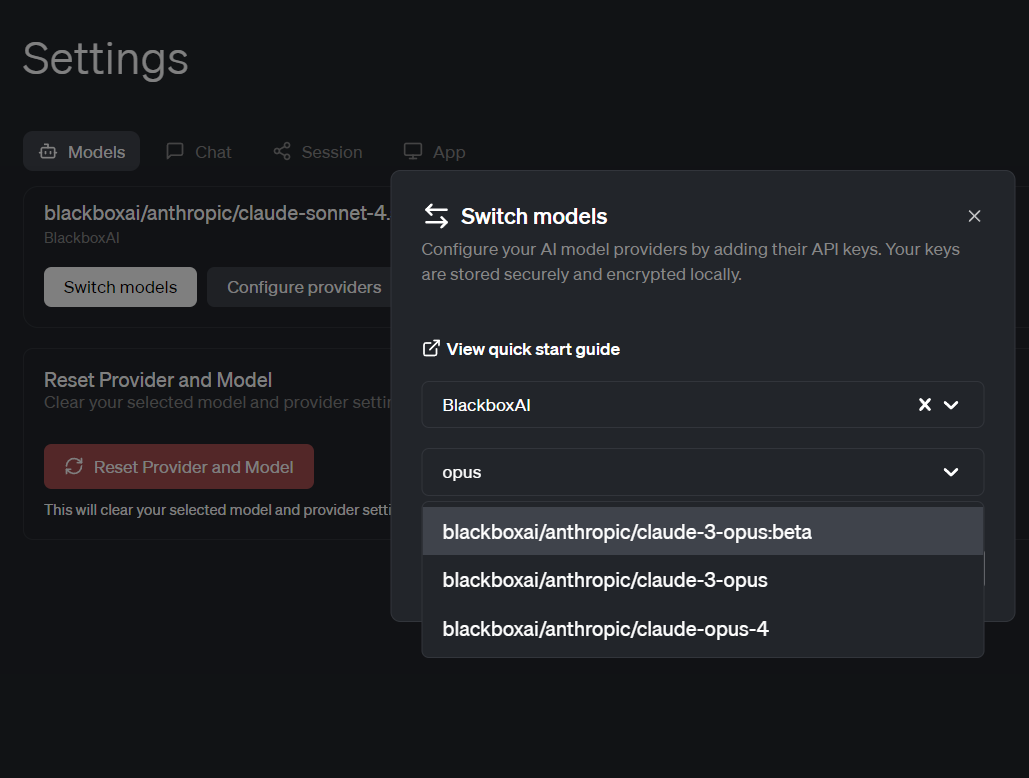Close the Switch models dialog
Screen dimensions: 1029x778
click(974, 216)
